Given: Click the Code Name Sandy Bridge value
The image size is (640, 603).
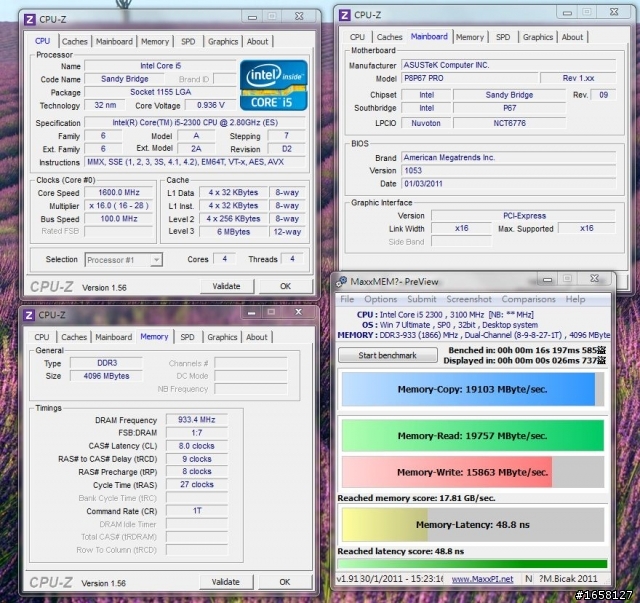Looking at the screenshot, I should coord(124,79).
